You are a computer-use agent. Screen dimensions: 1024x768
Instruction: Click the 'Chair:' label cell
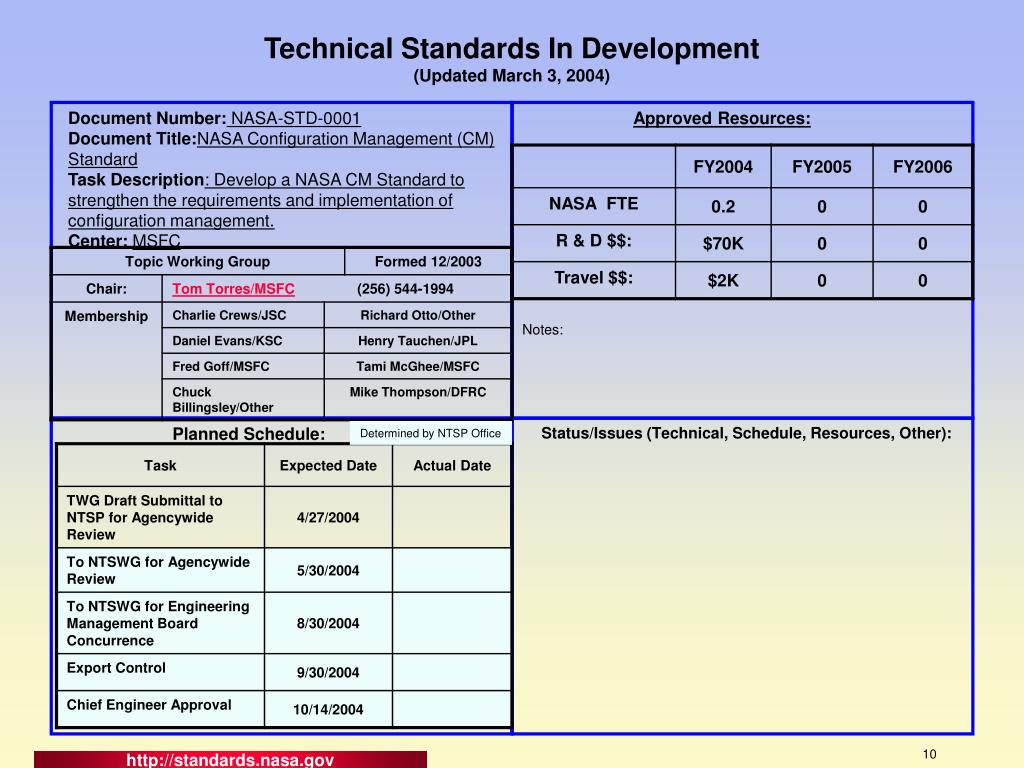pos(106,289)
